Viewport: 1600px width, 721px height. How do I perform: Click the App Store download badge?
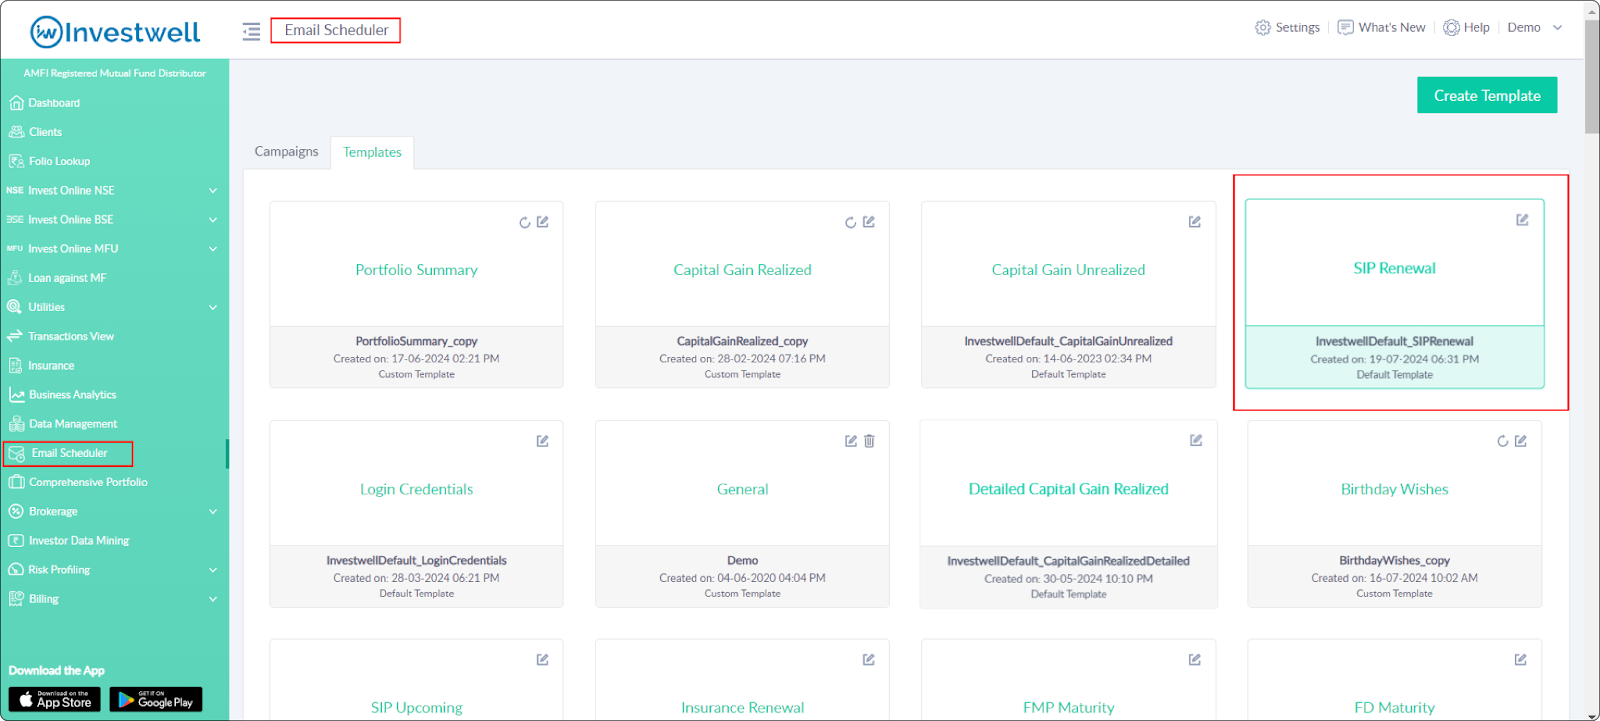[54, 699]
